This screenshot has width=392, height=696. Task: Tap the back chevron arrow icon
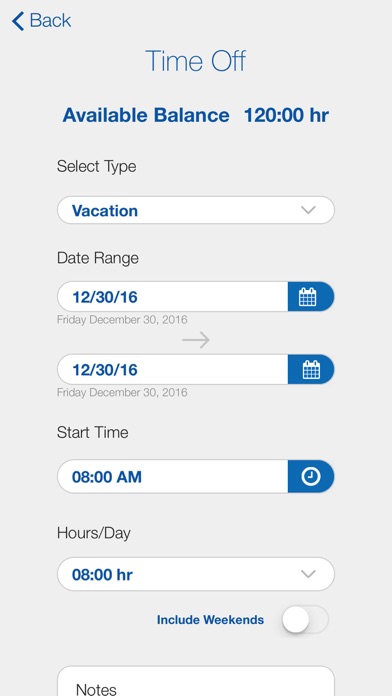tap(18, 21)
